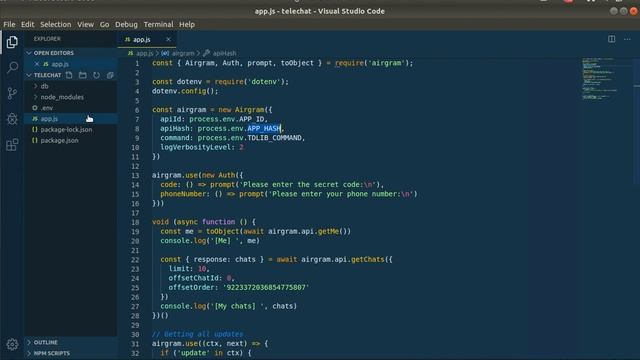Viewport: 640px width, 360px height.
Task: Open the Search view in activity bar
Action: tap(12, 67)
